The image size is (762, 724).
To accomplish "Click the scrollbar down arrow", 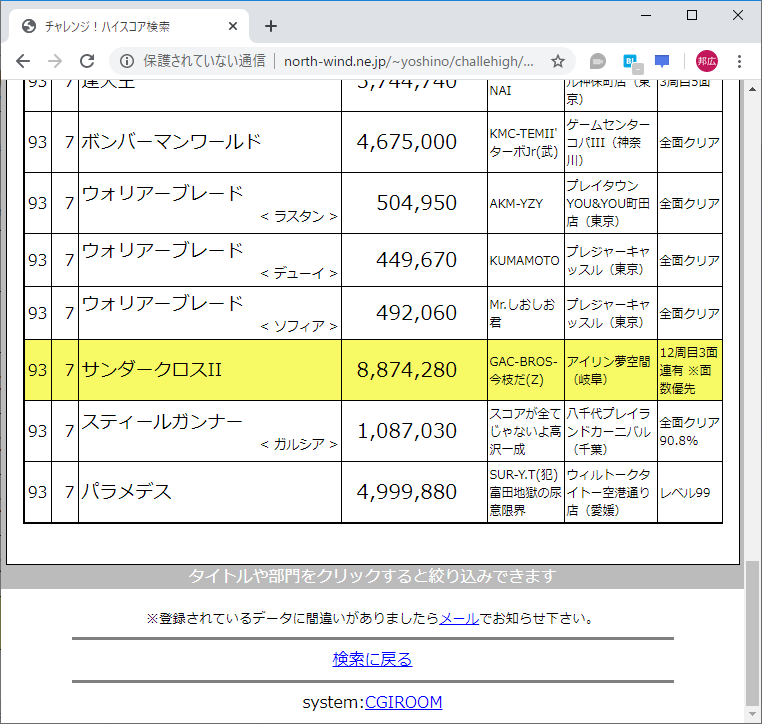I will pyautogui.click(x=752, y=714).
